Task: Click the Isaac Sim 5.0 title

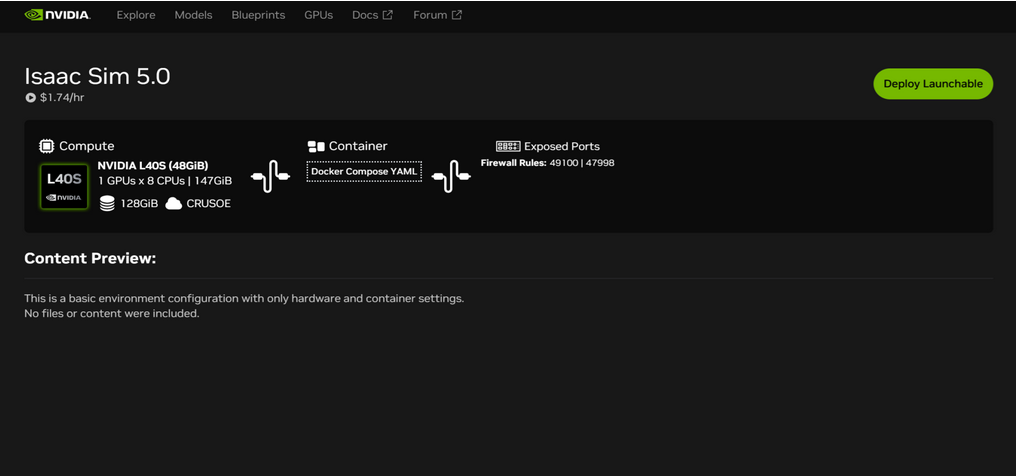Action: pyautogui.click(x=97, y=76)
